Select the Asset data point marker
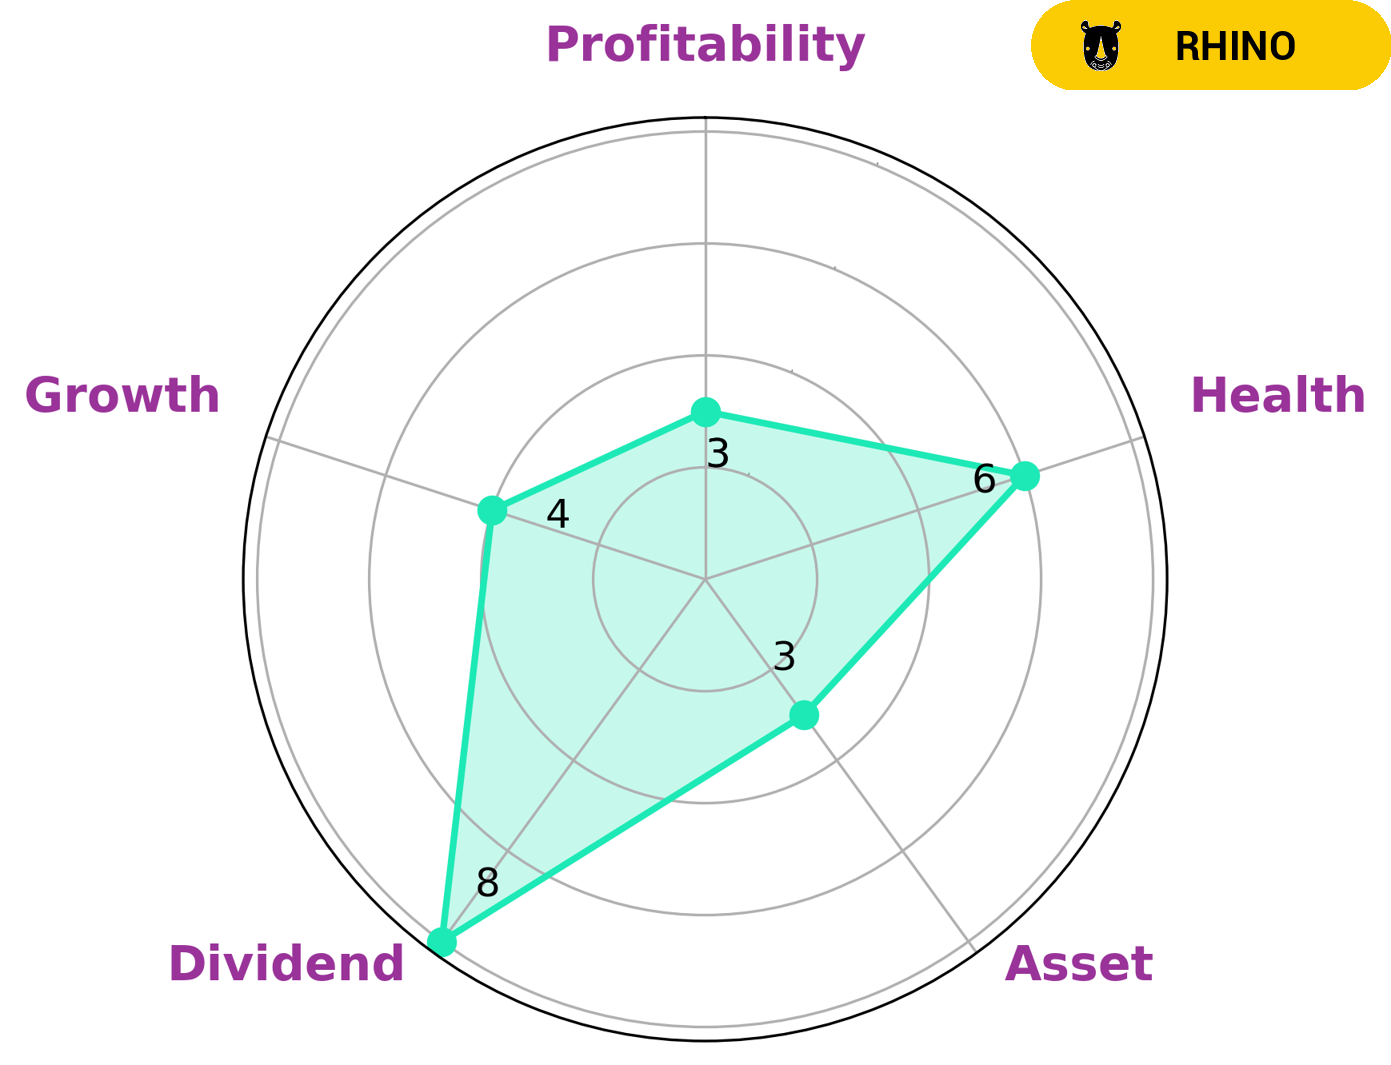The height and width of the screenshot is (1065, 1391). tap(804, 715)
